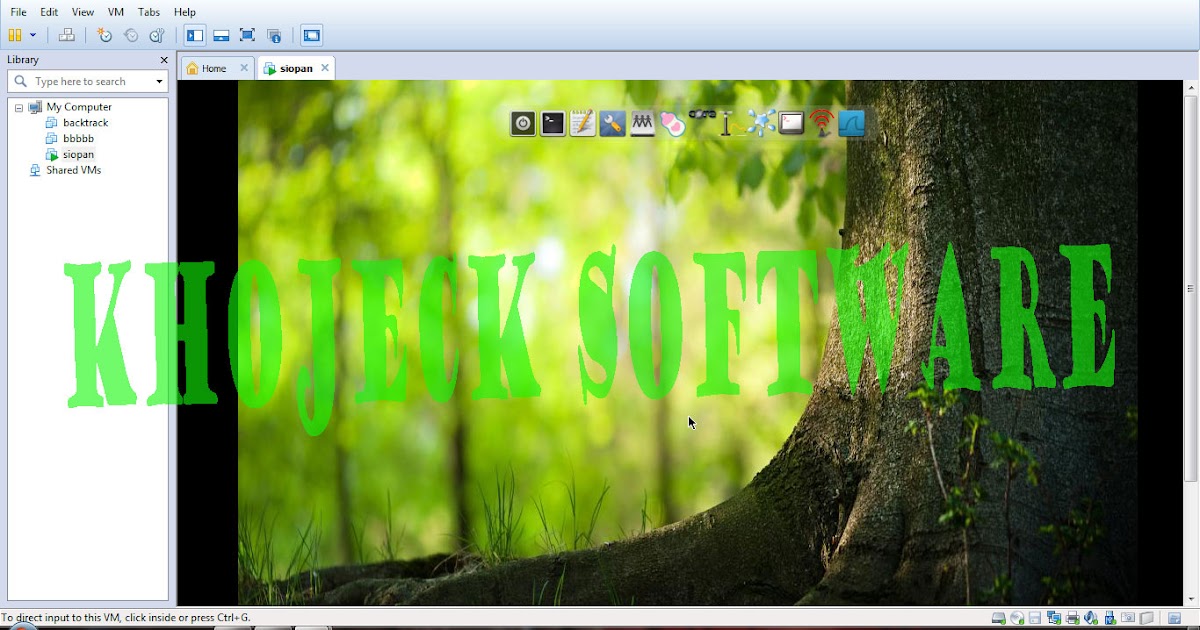Image resolution: width=1200 pixels, height=630 pixels.
Task: Pause the VM with the yellow suspend button
Action: coord(14,35)
